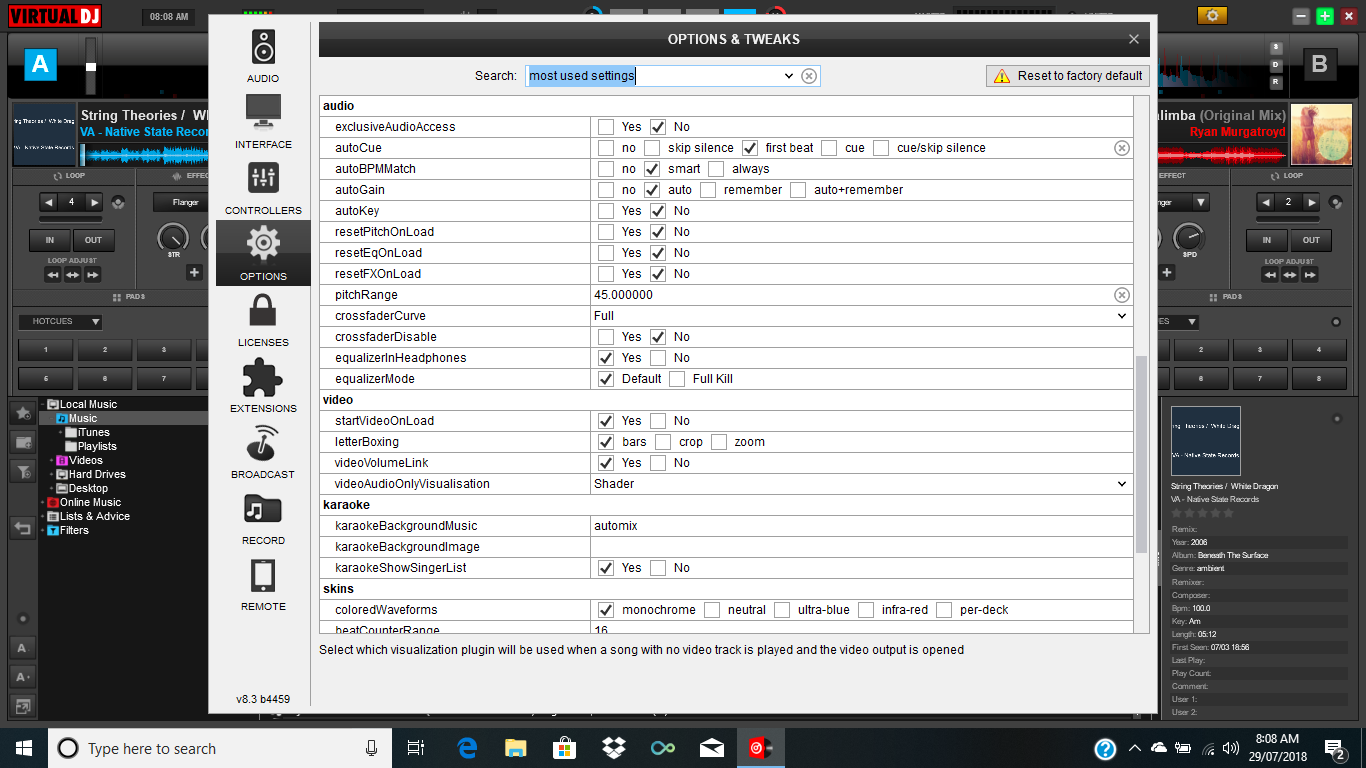This screenshot has height=768, width=1366.
Task: Enable autoKey Yes checkbox
Action: [x=606, y=211]
